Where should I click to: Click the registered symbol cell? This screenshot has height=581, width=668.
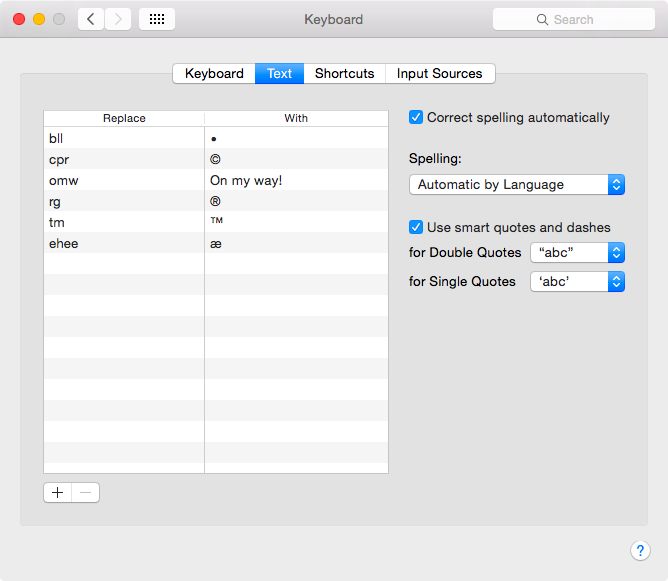(x=297, y=201)
